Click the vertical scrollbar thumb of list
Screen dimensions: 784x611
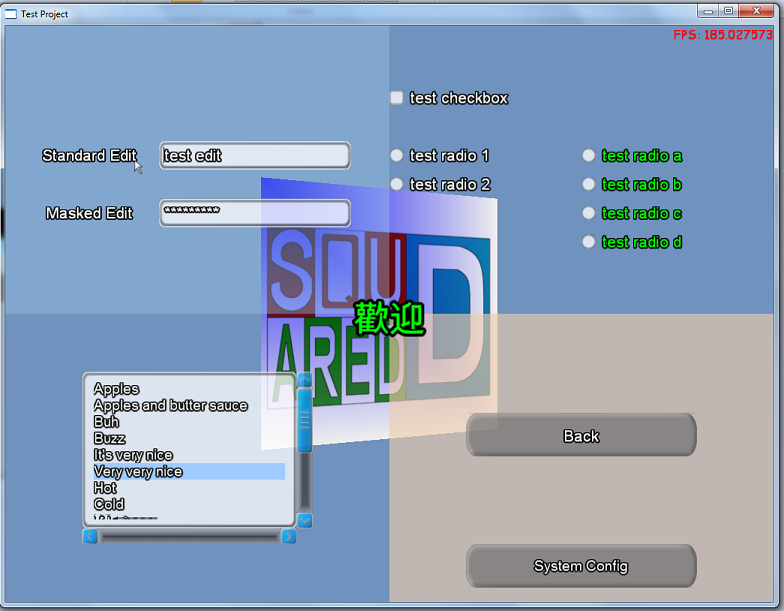pyautogui.click(x=304, y=420)
